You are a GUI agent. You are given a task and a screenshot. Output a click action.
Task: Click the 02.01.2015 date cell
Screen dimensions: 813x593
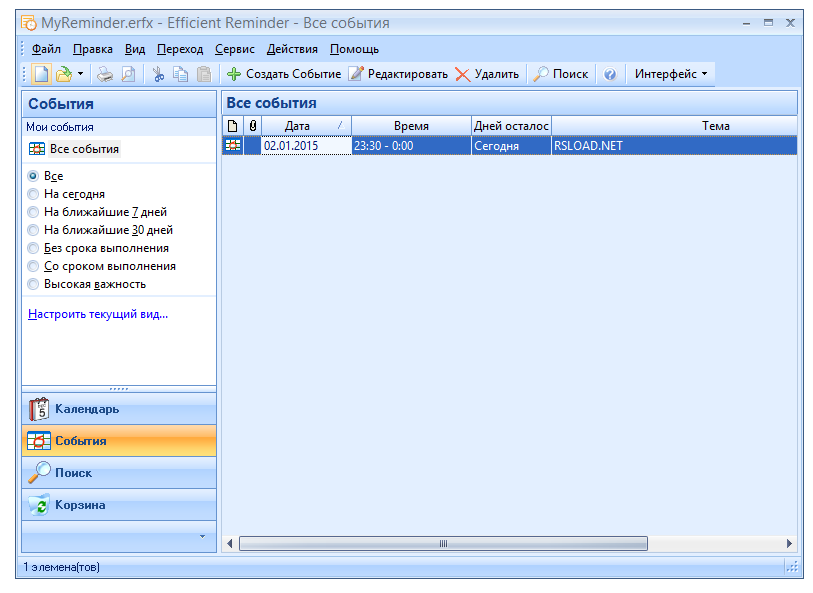tap(306, 146)
